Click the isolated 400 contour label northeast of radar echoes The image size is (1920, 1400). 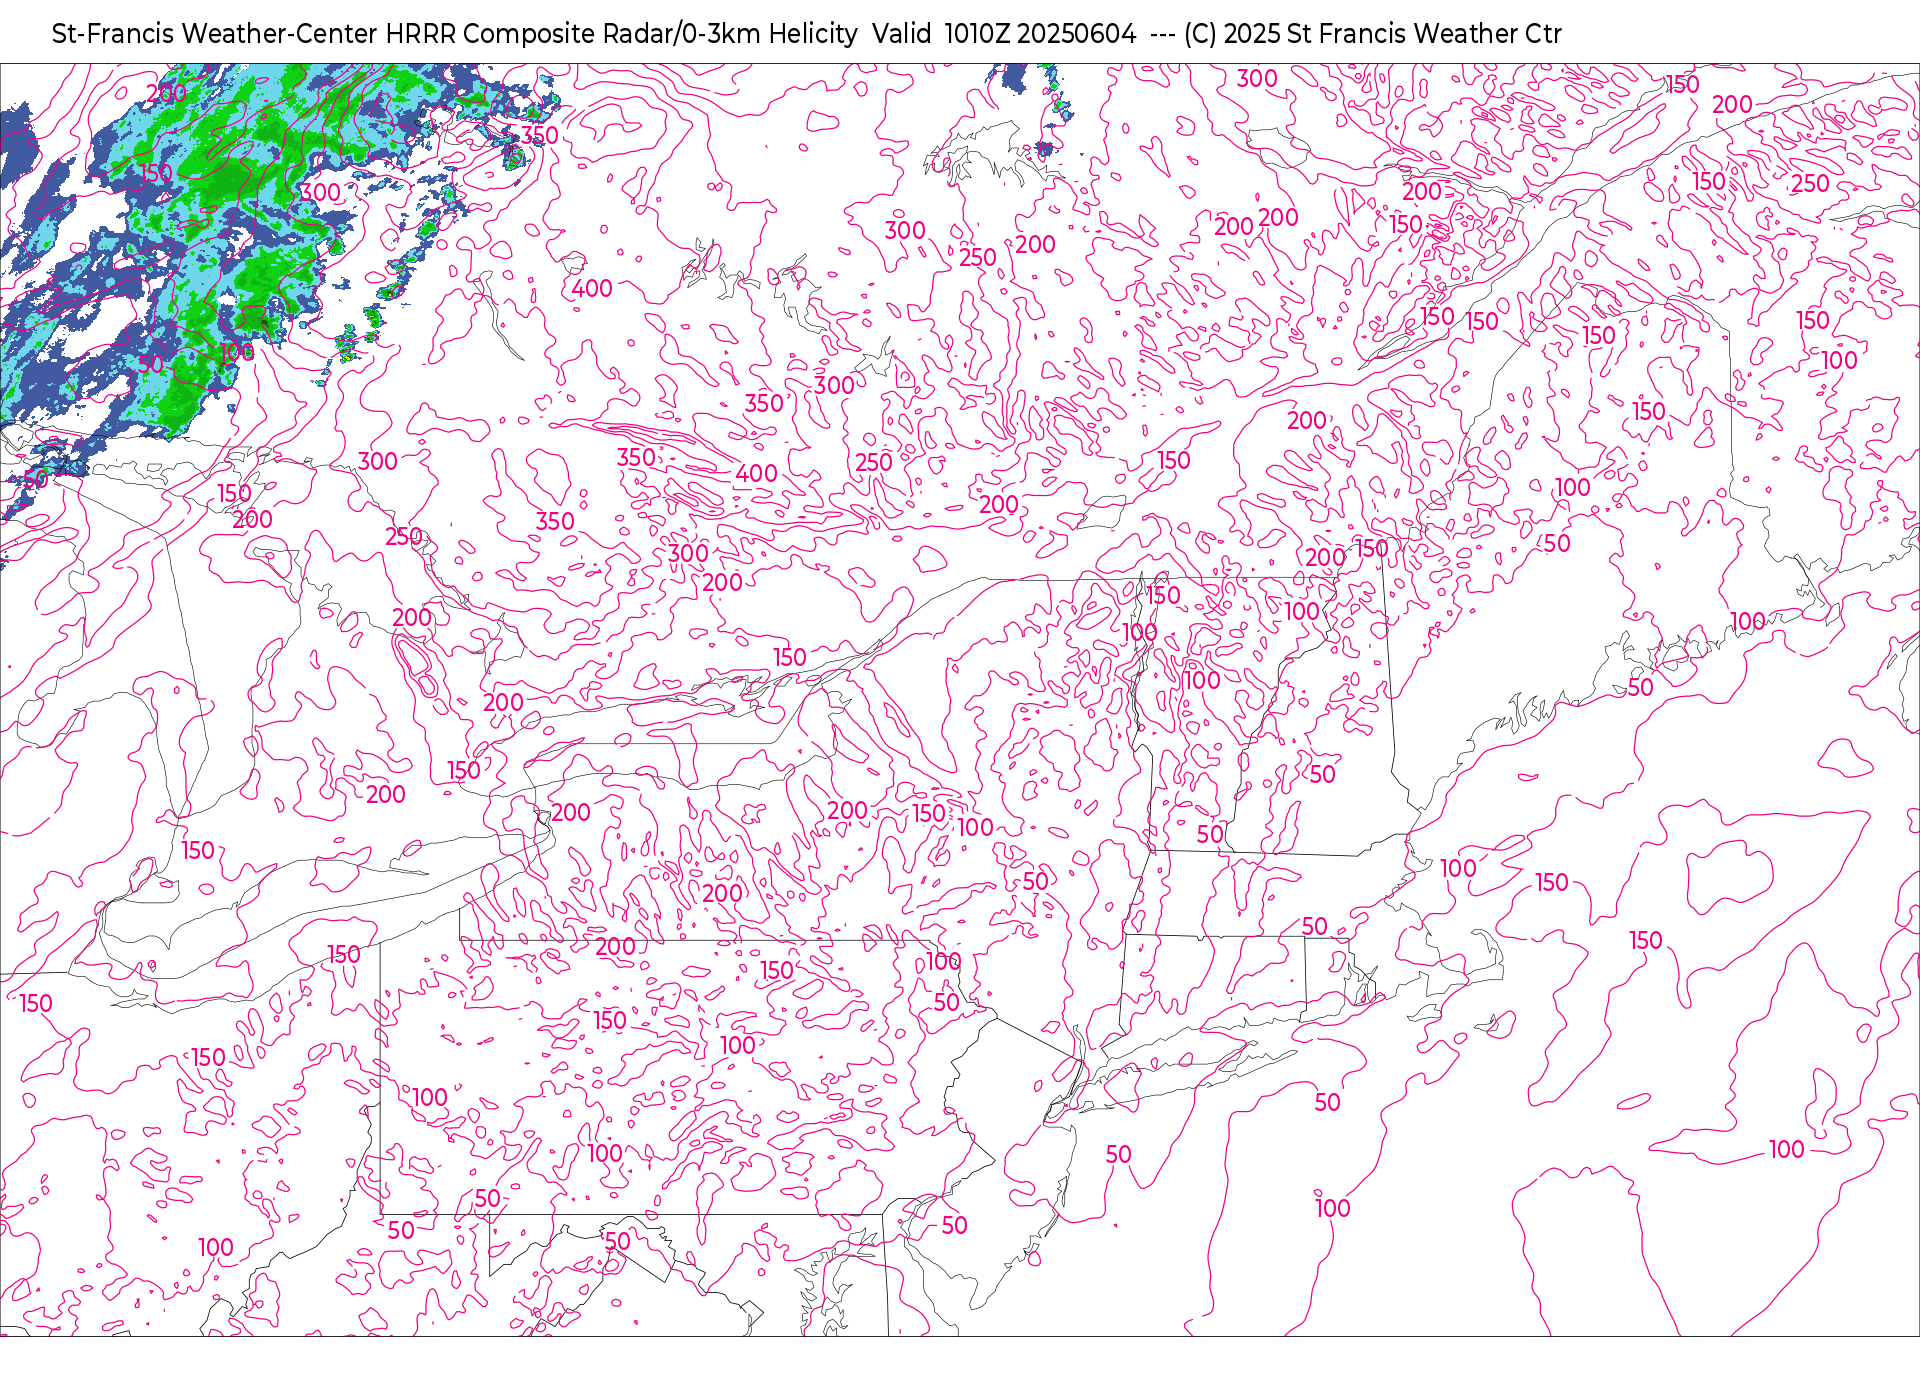pos(592,289)
